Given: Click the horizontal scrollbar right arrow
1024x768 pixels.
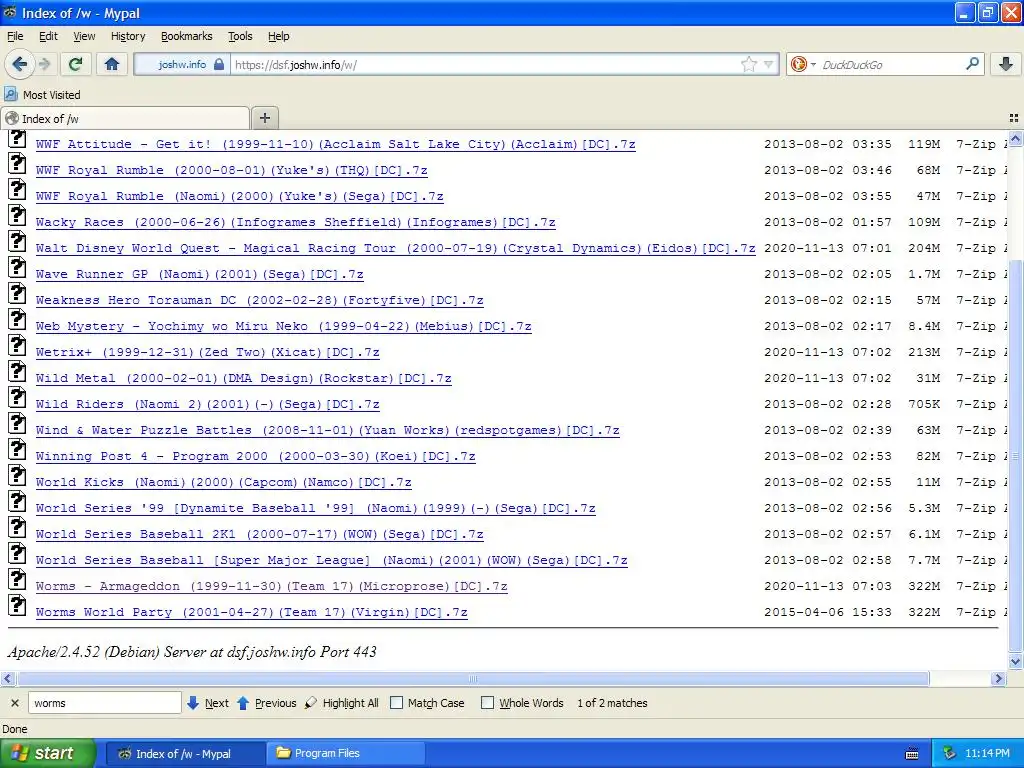Looking at the screenshot, I should (x=998, y=679).
